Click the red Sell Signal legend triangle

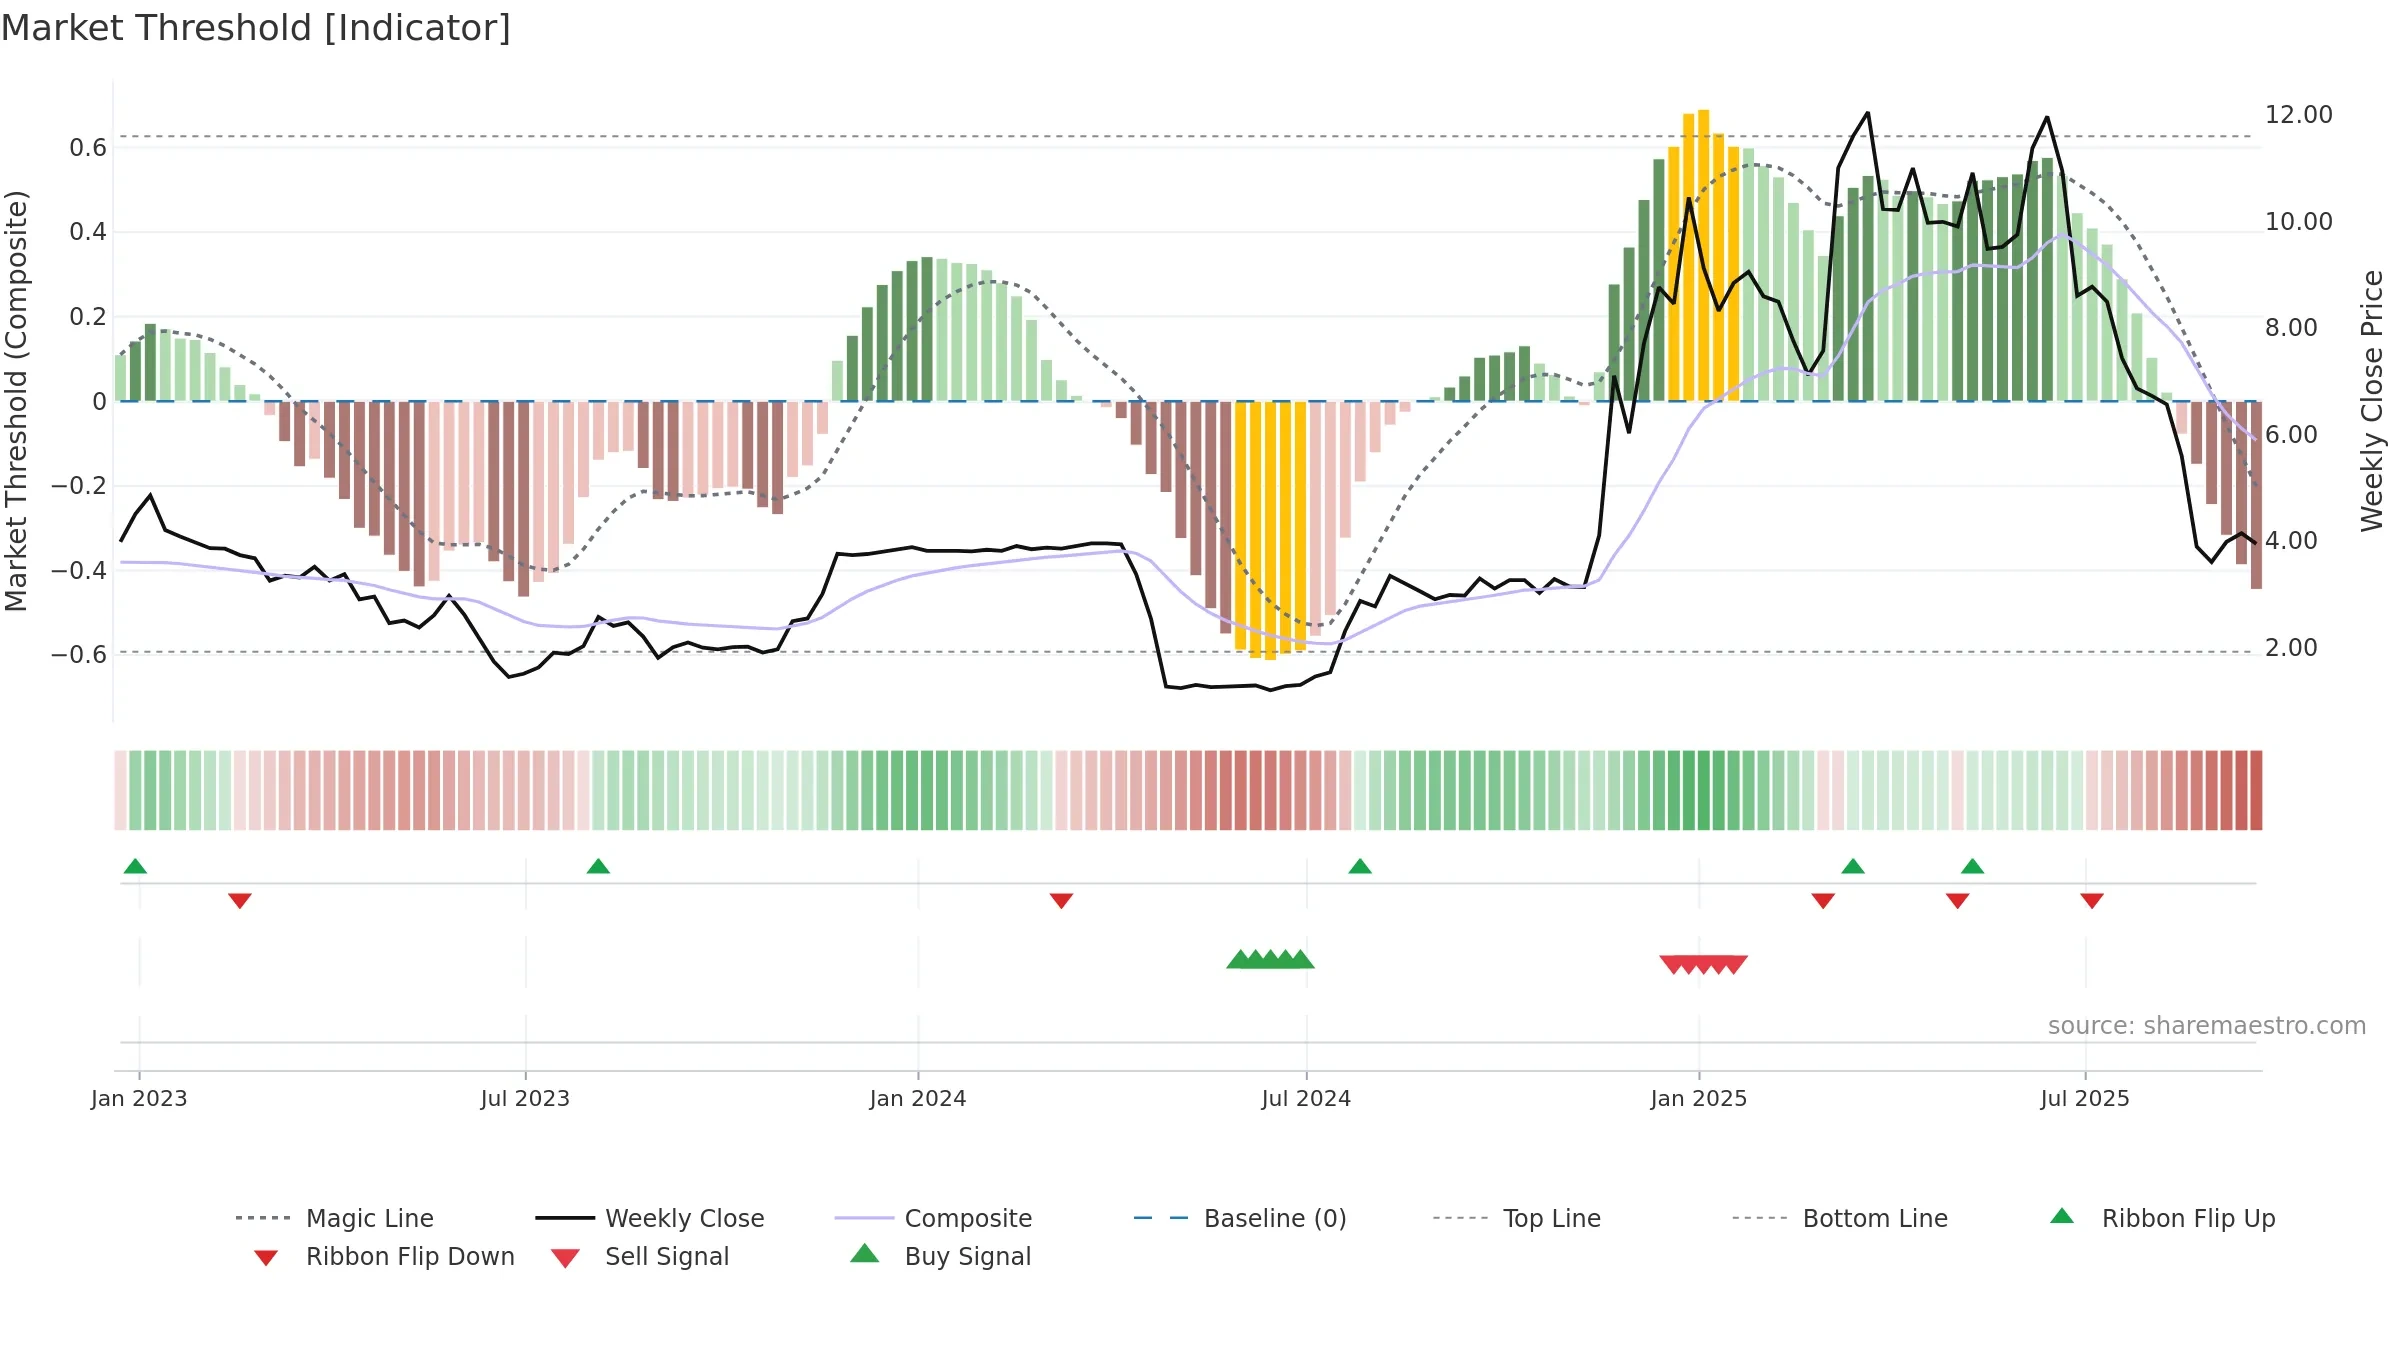tap(565, 1258)
